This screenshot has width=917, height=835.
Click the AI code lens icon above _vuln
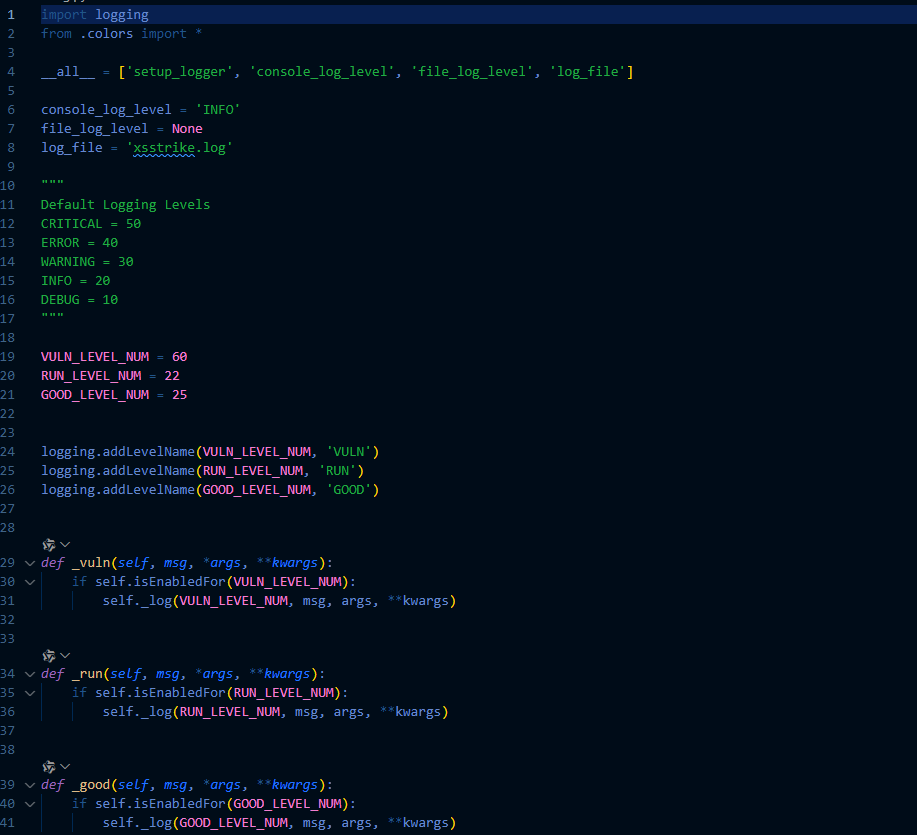(x=48, y=545)
